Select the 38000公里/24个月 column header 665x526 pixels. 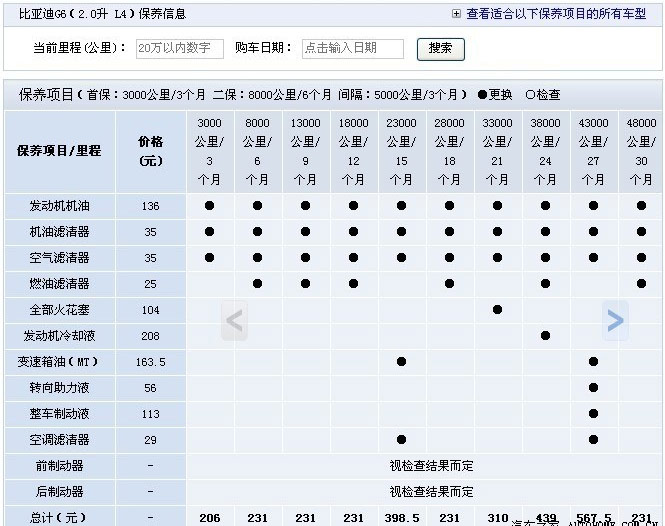pos(545,151)
